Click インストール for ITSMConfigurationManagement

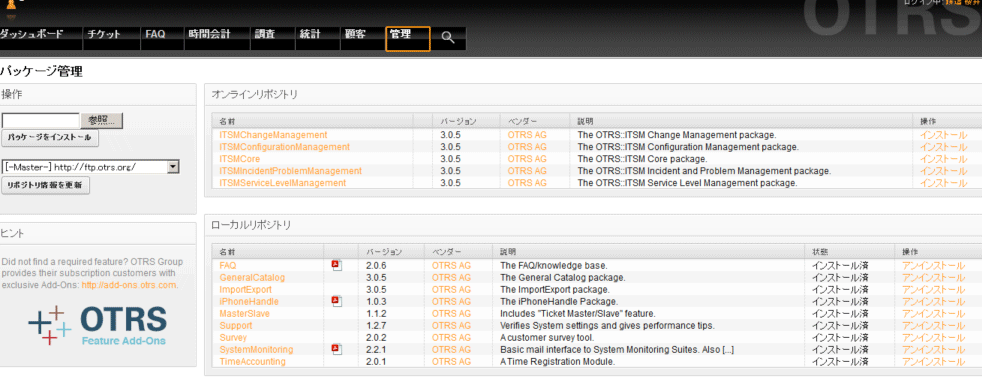coord(943,147)
